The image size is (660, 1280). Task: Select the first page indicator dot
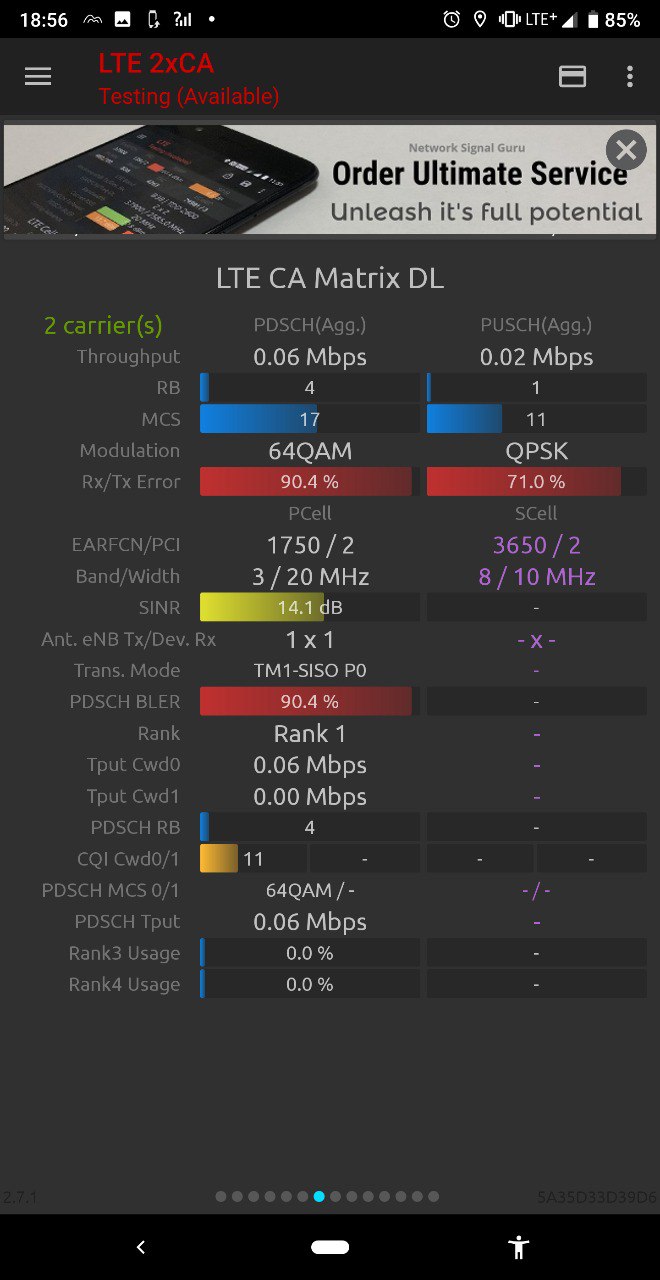tap(221, 1196)
